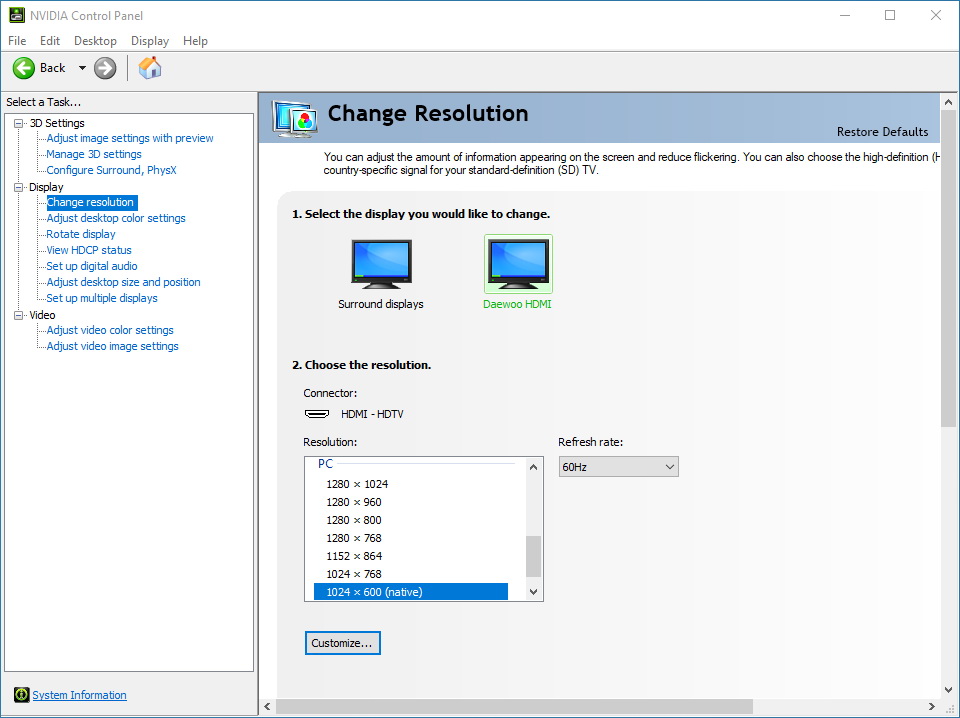Click the main panel horizontal scrollbar thumb
This screenshot has width=960, height=718.
point(514,706)
